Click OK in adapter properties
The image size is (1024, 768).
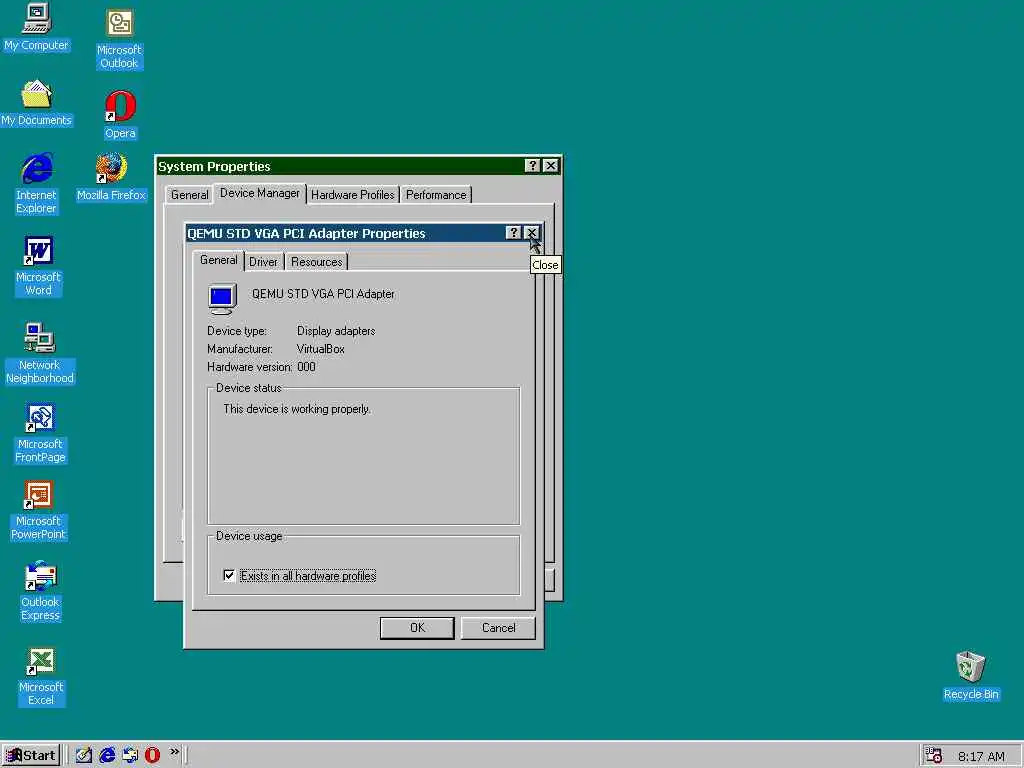pyautogui.click(x=417, y=628)
